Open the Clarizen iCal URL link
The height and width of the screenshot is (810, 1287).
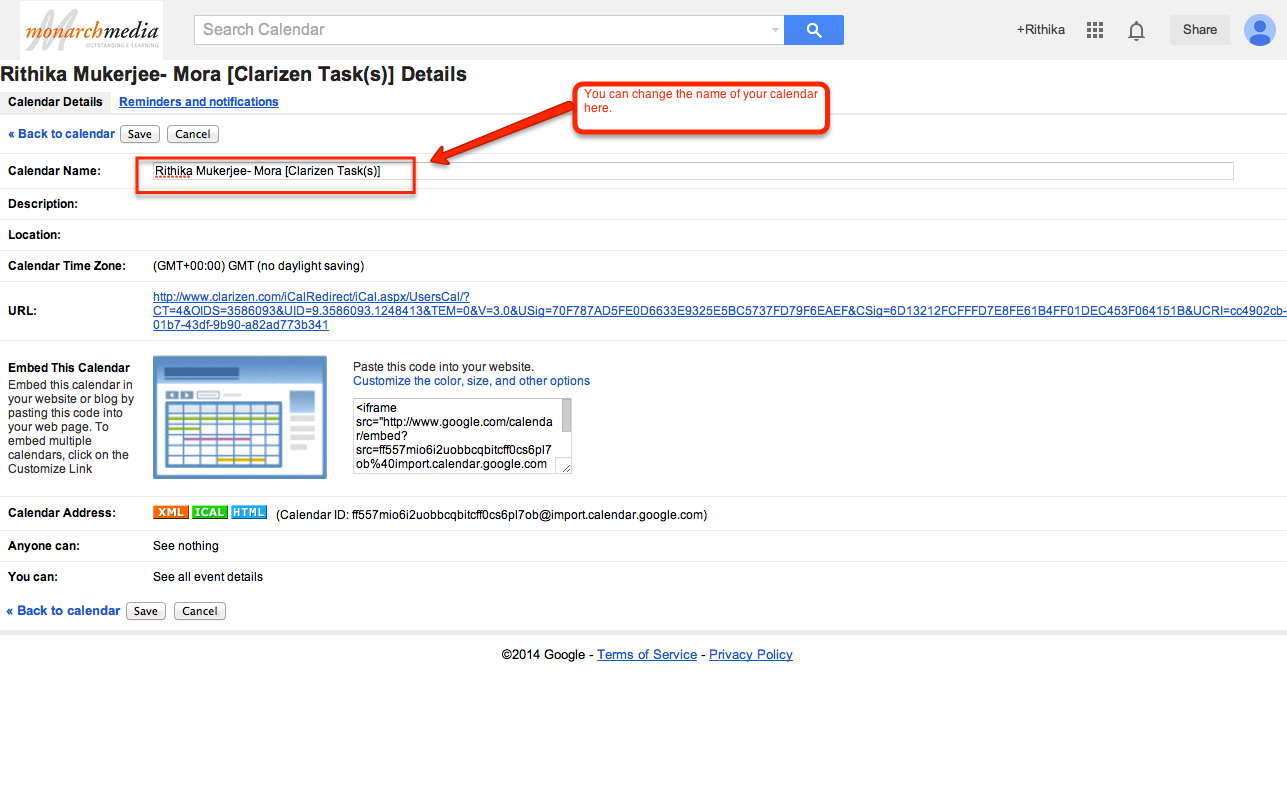coord(720,311)
